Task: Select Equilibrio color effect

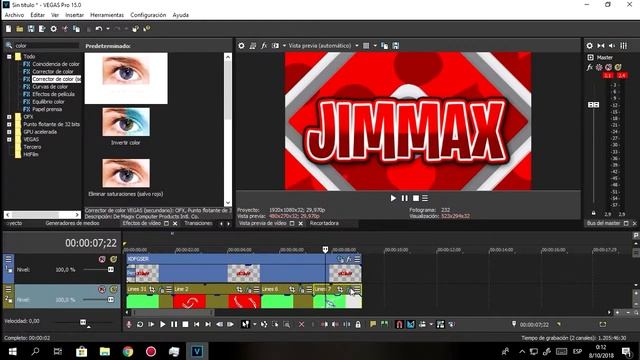Action: pyautogui.click(x=48, y=102)
